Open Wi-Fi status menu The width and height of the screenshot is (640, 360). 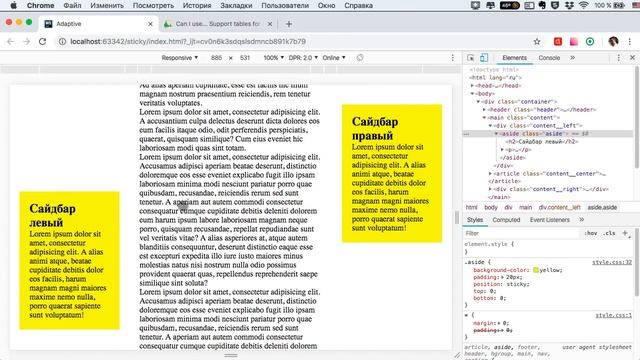point(584,5)
